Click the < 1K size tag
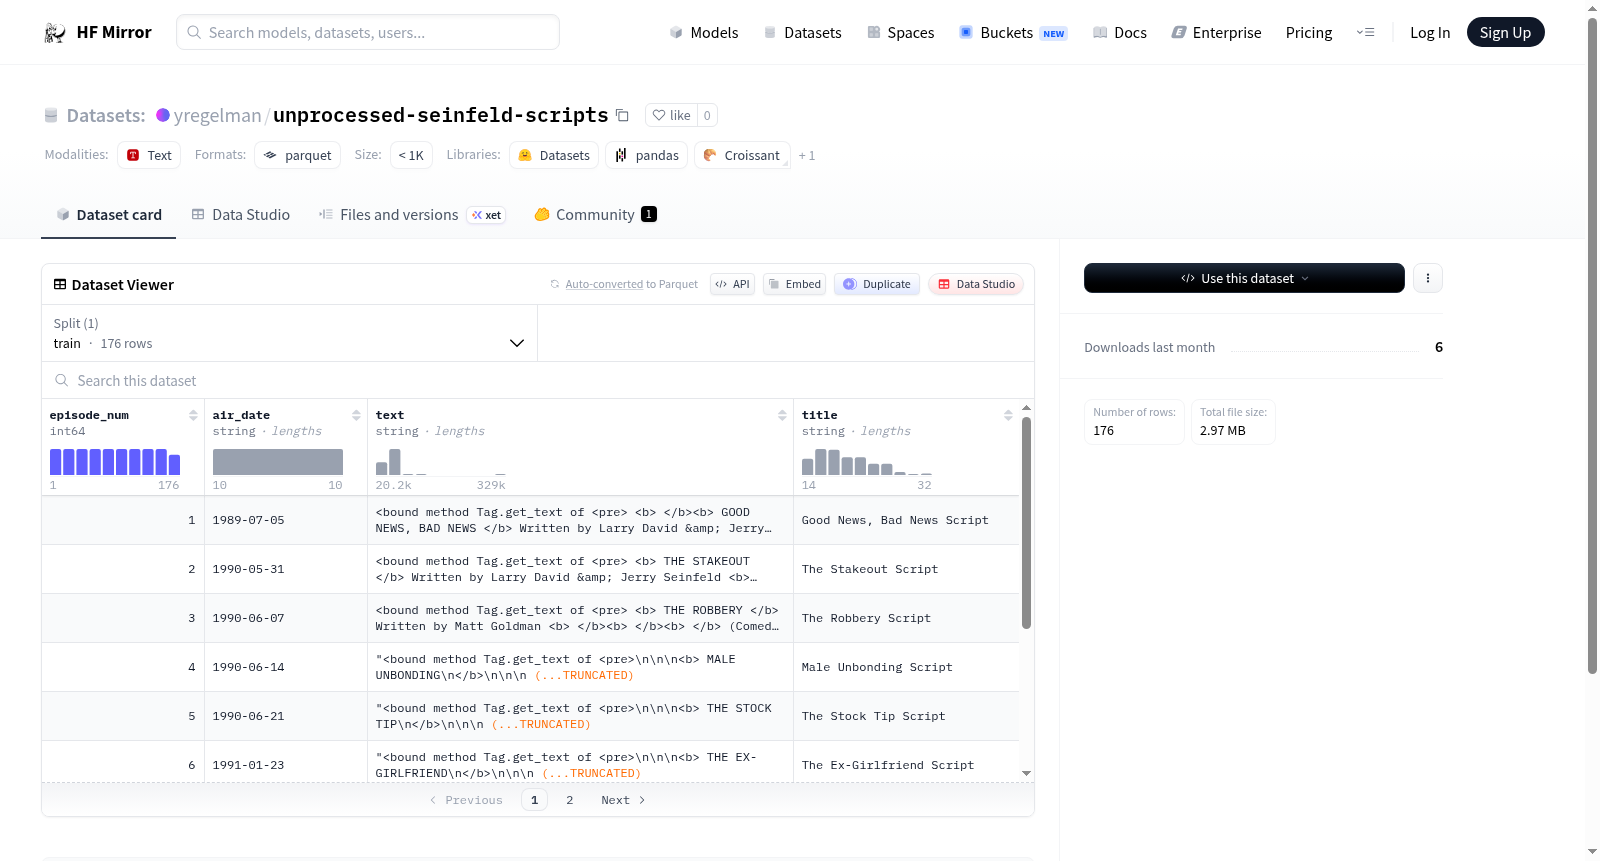Viewport: 1600px width, 861px height. pyautogui.click(x=411, y=155)
